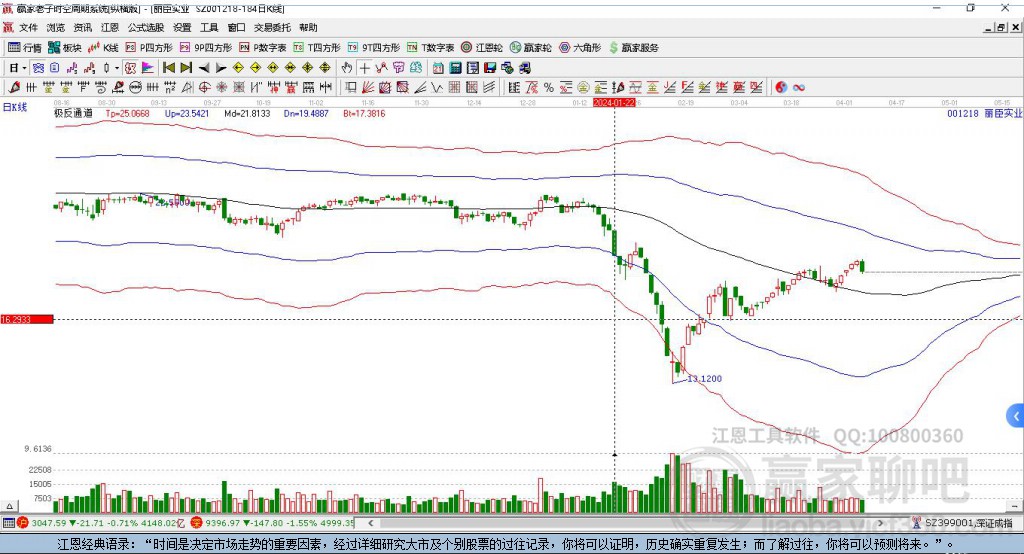
Task: Click the blue infinity loop icon
Action: point(799,88)
